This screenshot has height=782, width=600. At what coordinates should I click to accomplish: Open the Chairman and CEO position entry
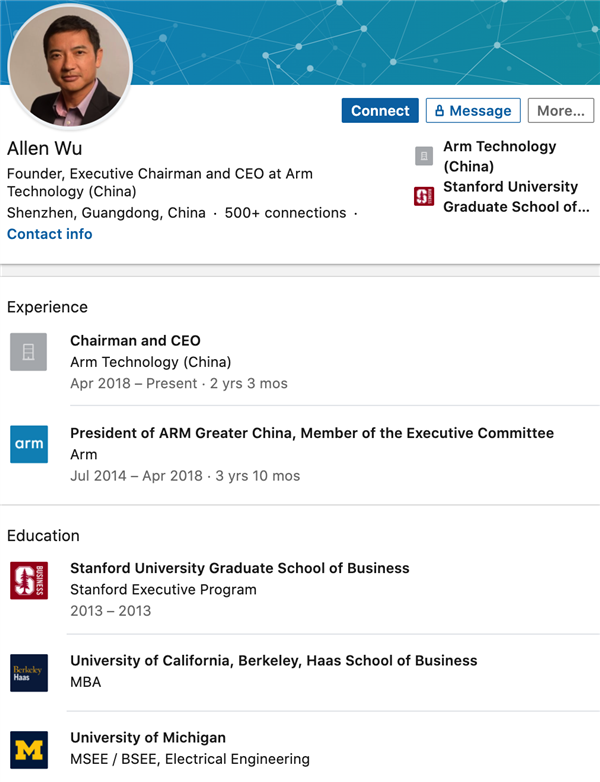point(135,341)
